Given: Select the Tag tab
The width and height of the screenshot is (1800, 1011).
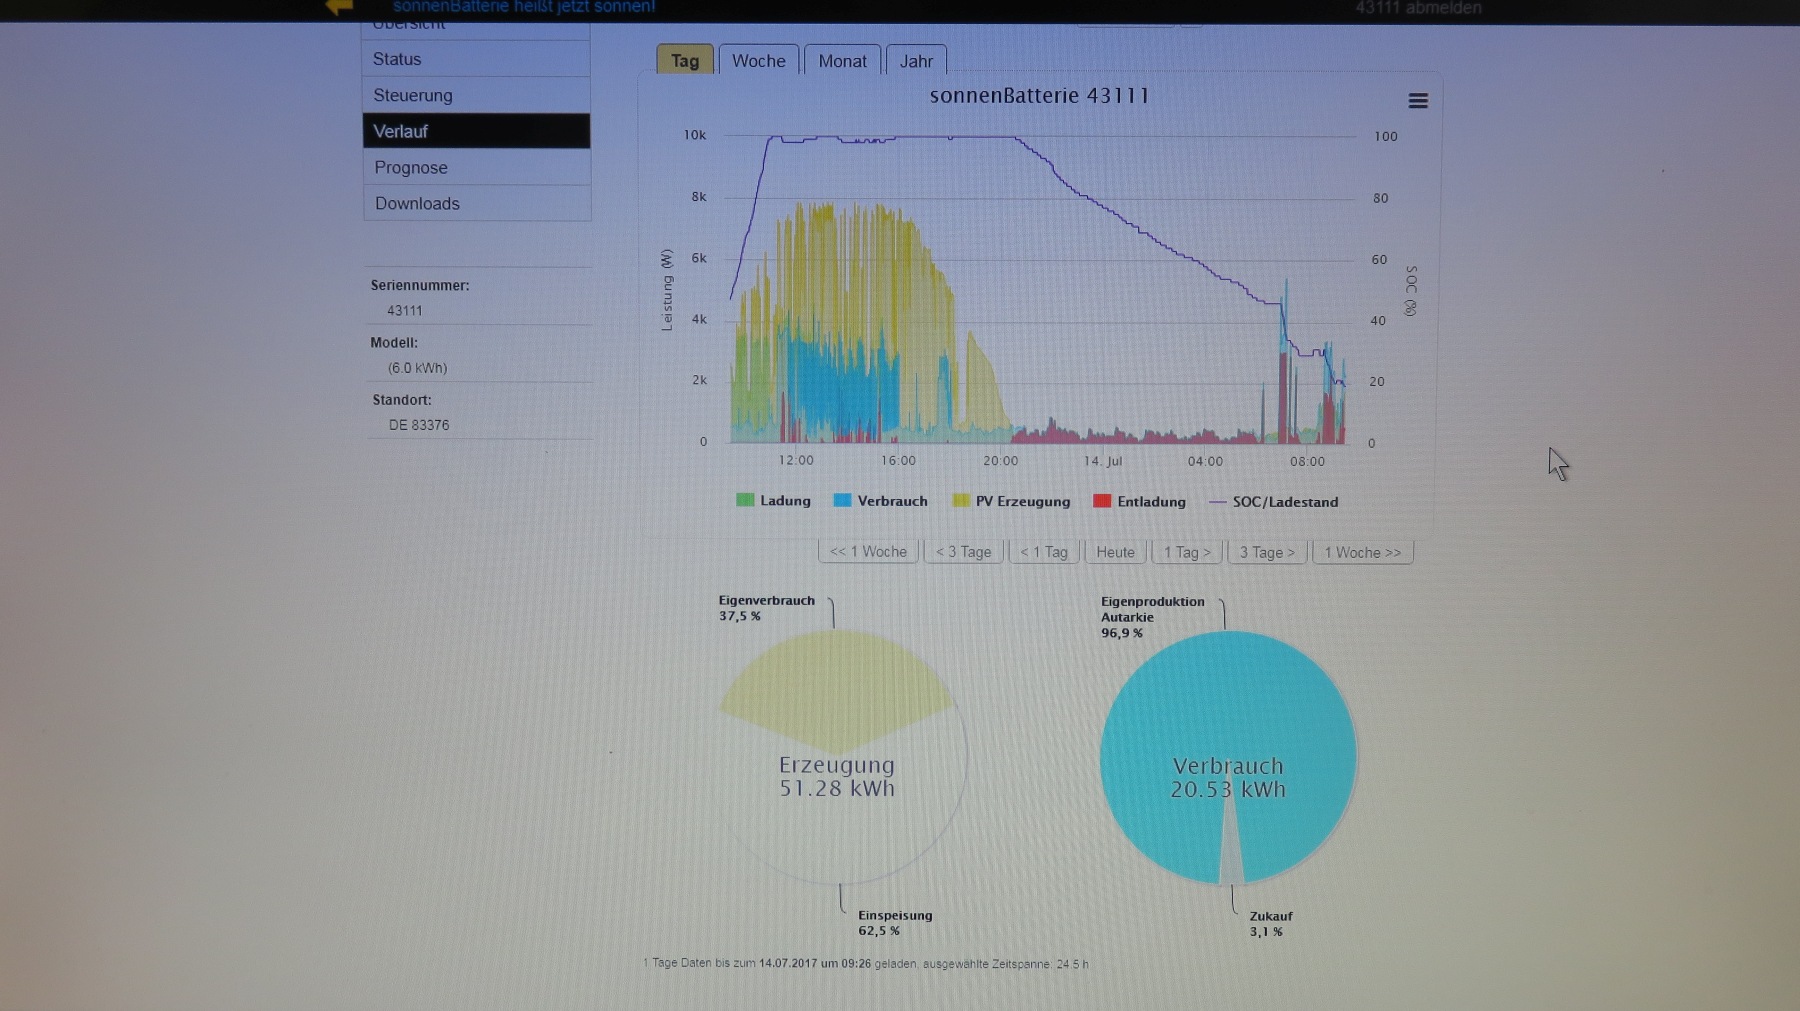Looking at the screenshot, I should (x=685, y=61).
